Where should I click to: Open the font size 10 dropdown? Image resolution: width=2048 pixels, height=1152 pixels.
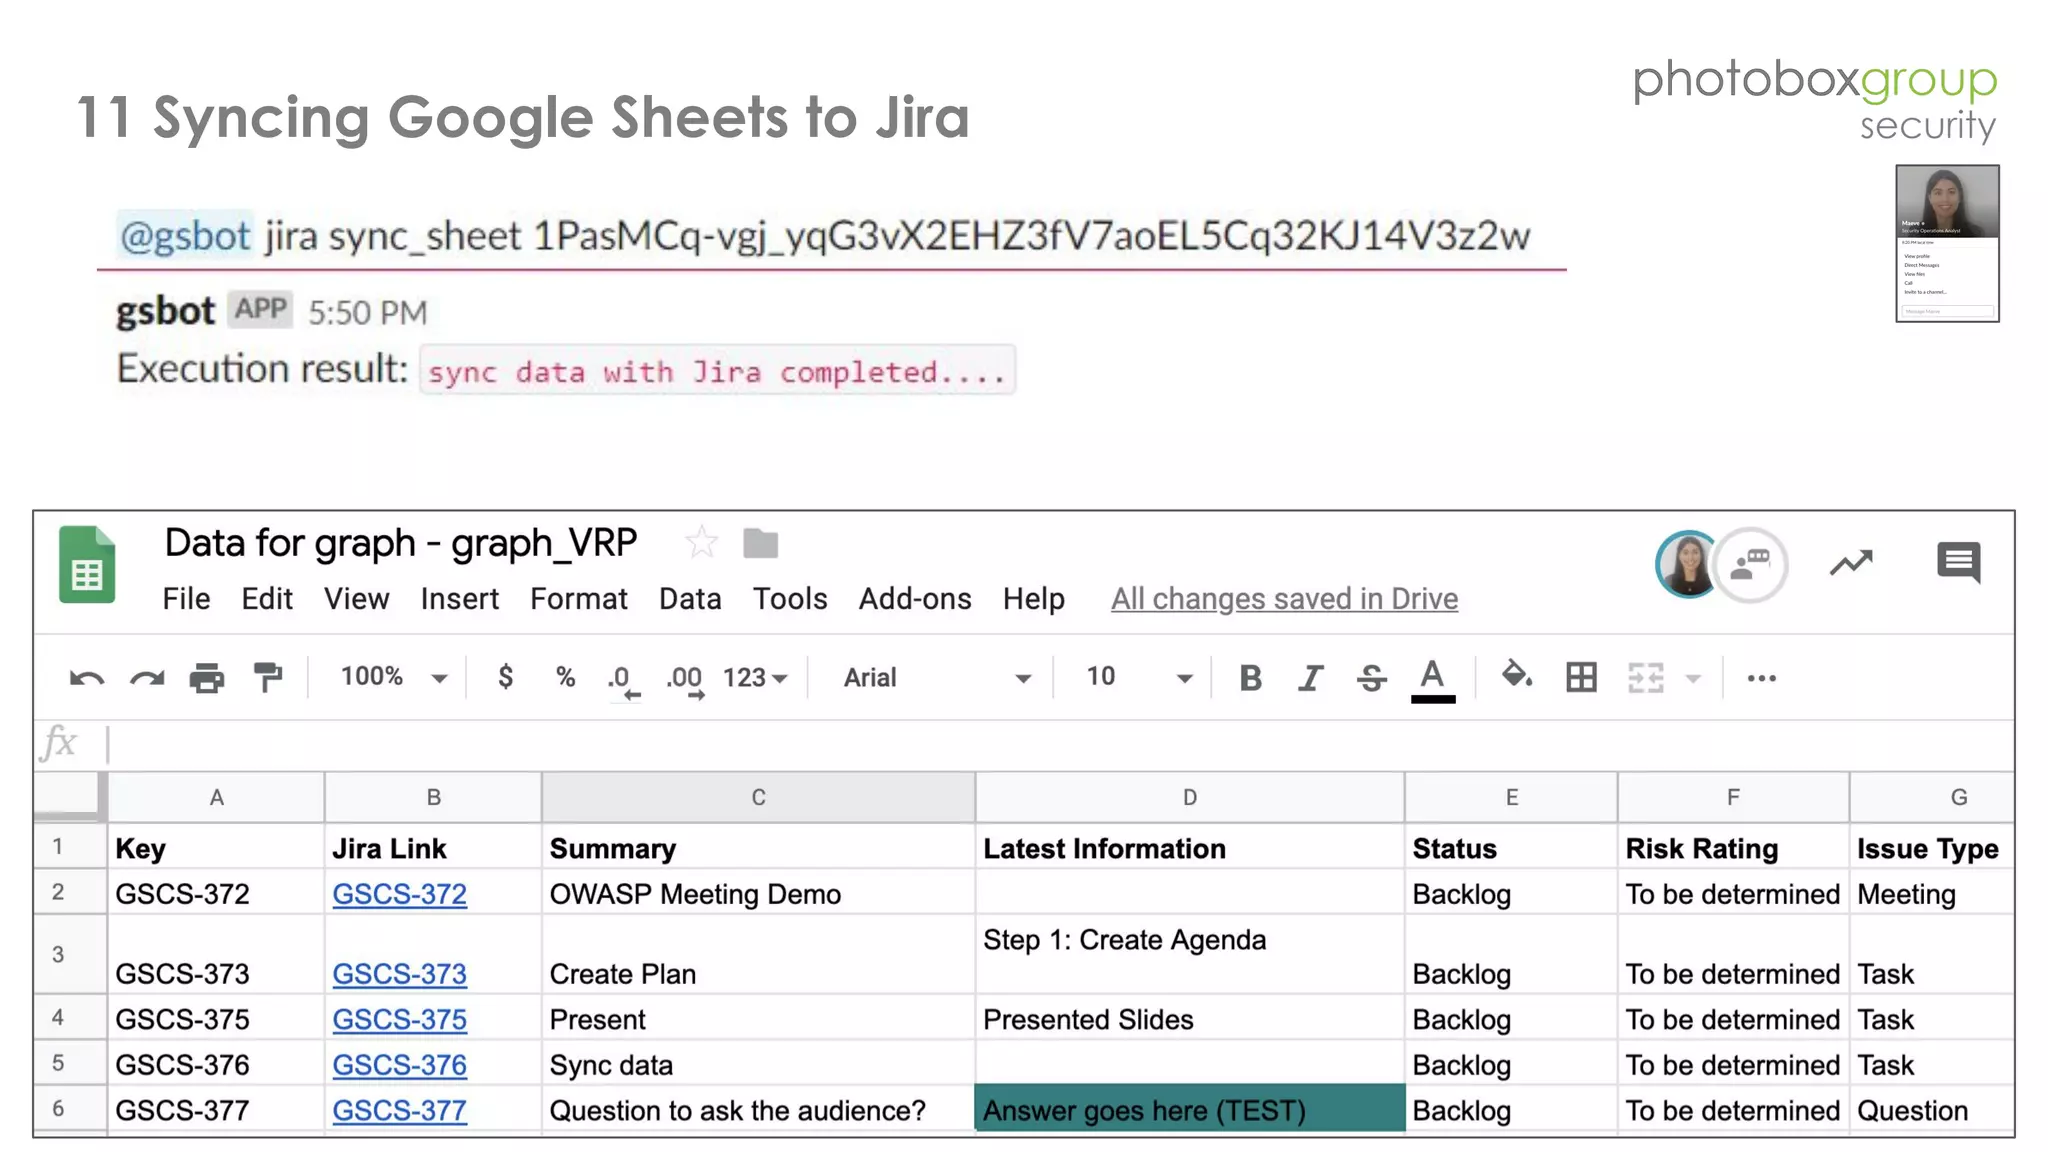(1139, 677)
